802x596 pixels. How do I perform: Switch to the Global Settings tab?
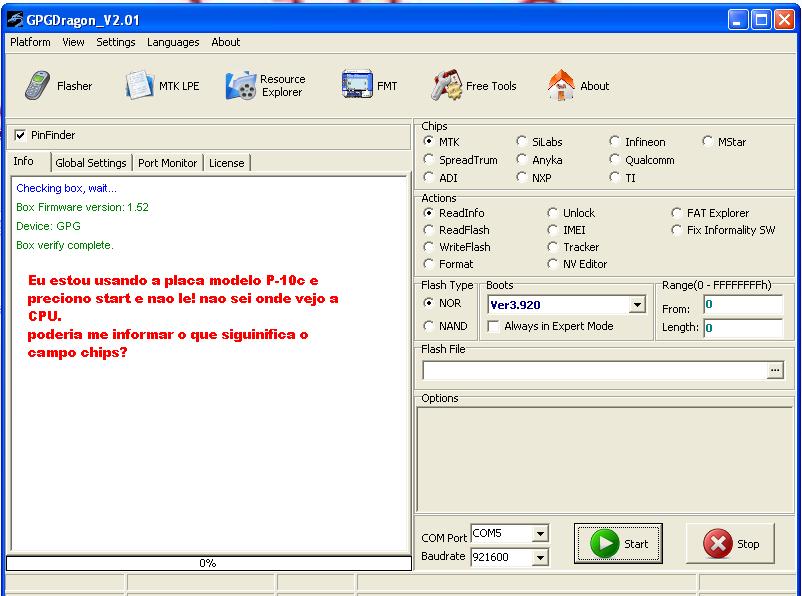91,163
